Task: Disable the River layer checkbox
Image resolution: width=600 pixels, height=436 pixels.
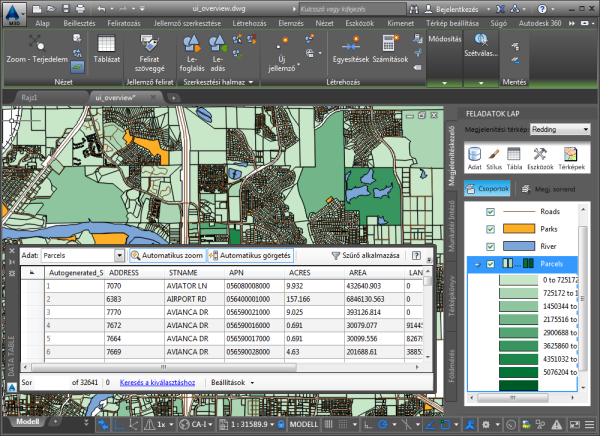Action: click(x=490, y=247)
